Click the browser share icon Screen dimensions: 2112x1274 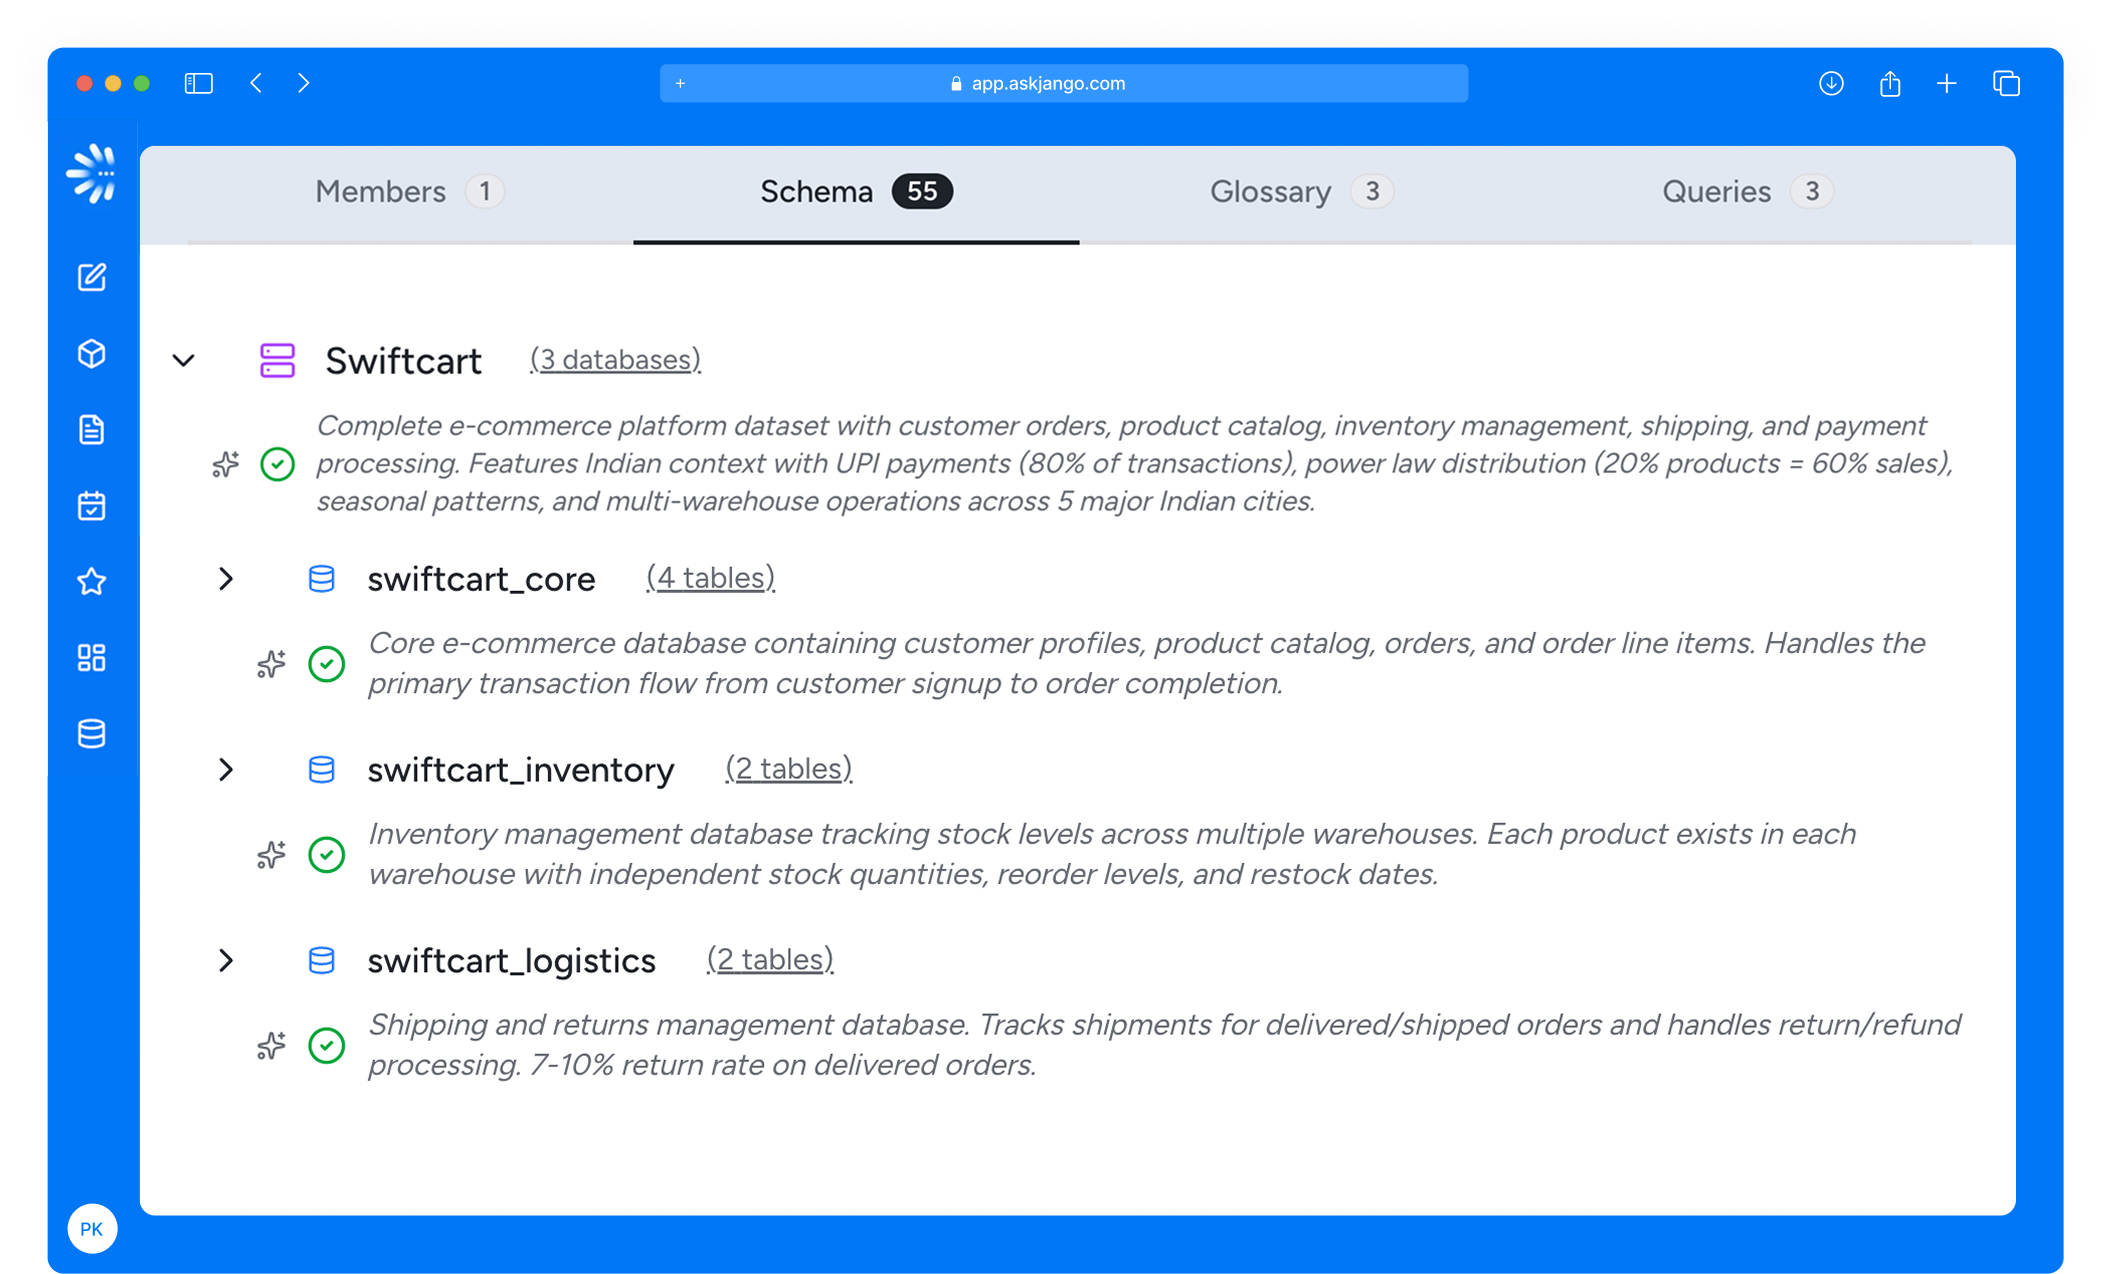(x=1889, y=83)
